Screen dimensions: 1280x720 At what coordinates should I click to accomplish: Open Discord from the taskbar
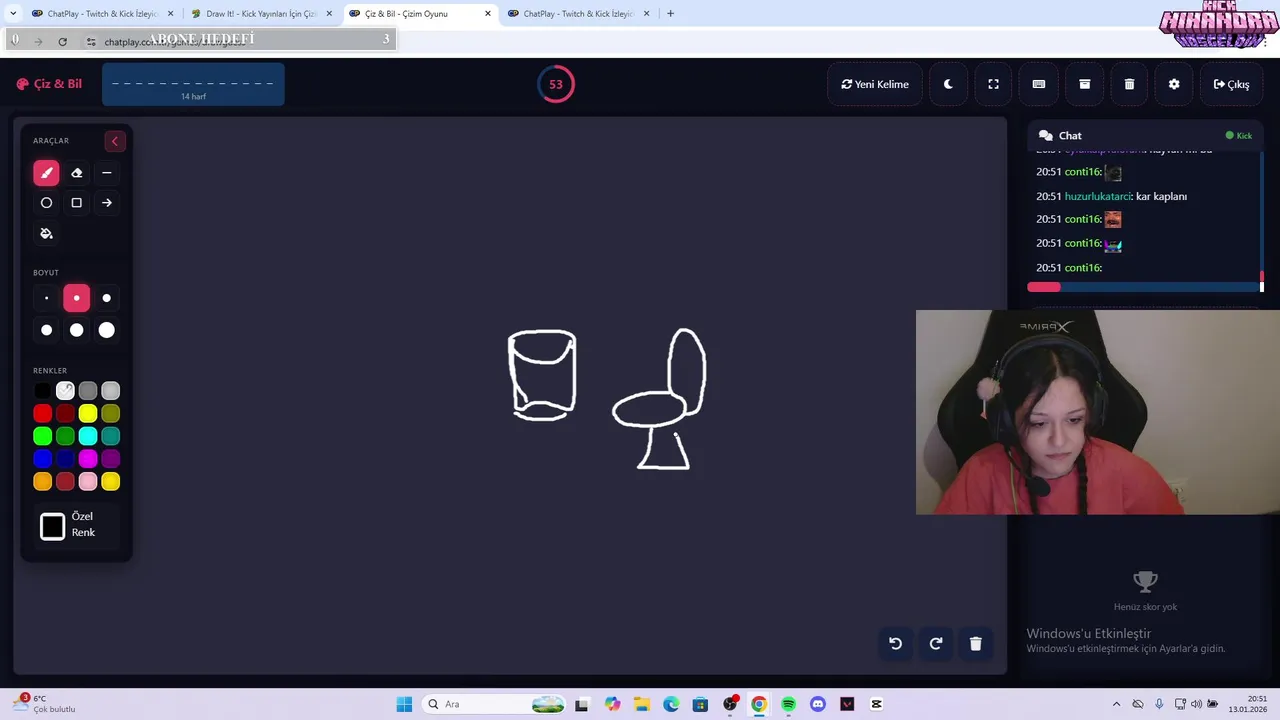[x=818, y=704]
